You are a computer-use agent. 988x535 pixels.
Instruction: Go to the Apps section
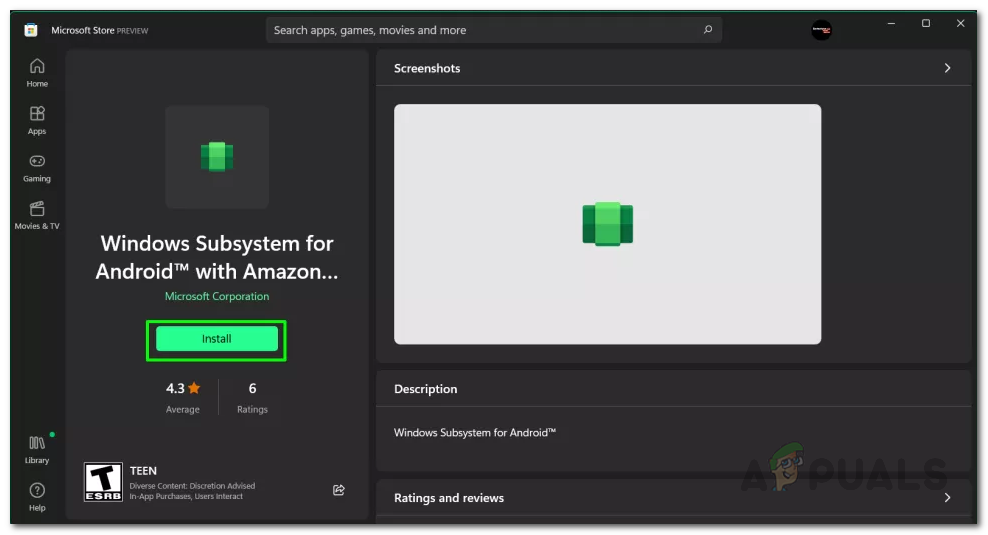37,120
